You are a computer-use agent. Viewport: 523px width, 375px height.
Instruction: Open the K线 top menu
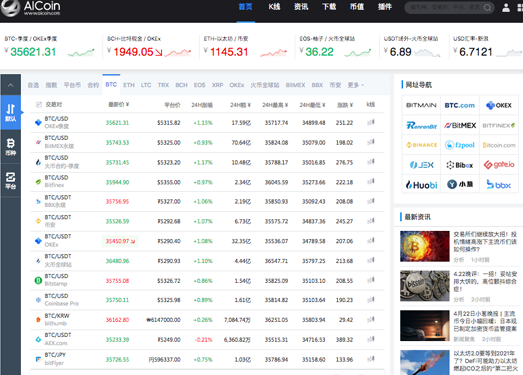pos(274,7)
